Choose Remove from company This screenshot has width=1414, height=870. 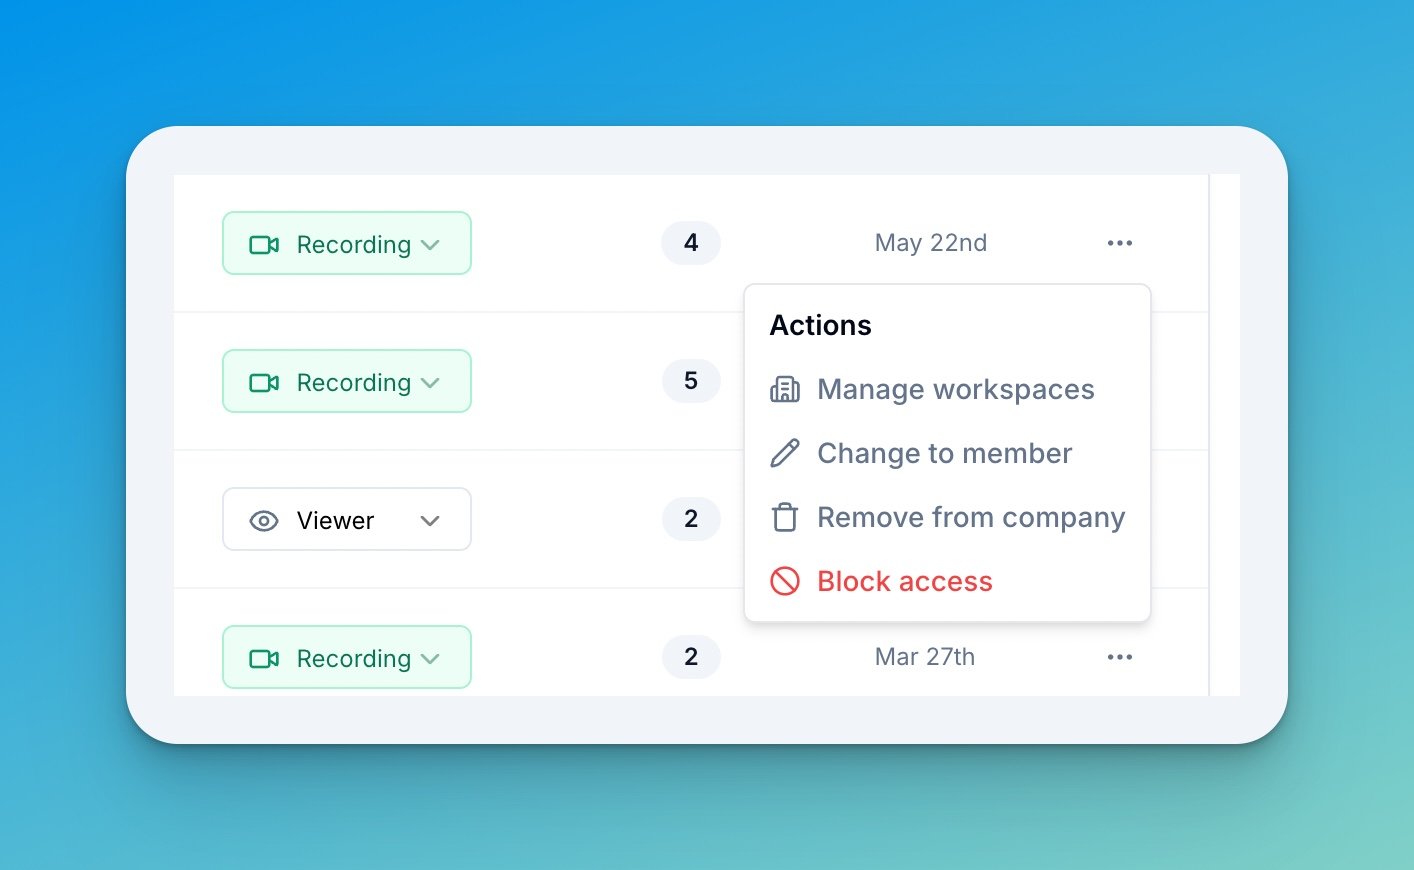pyautogui.click(x=947, y=517)
